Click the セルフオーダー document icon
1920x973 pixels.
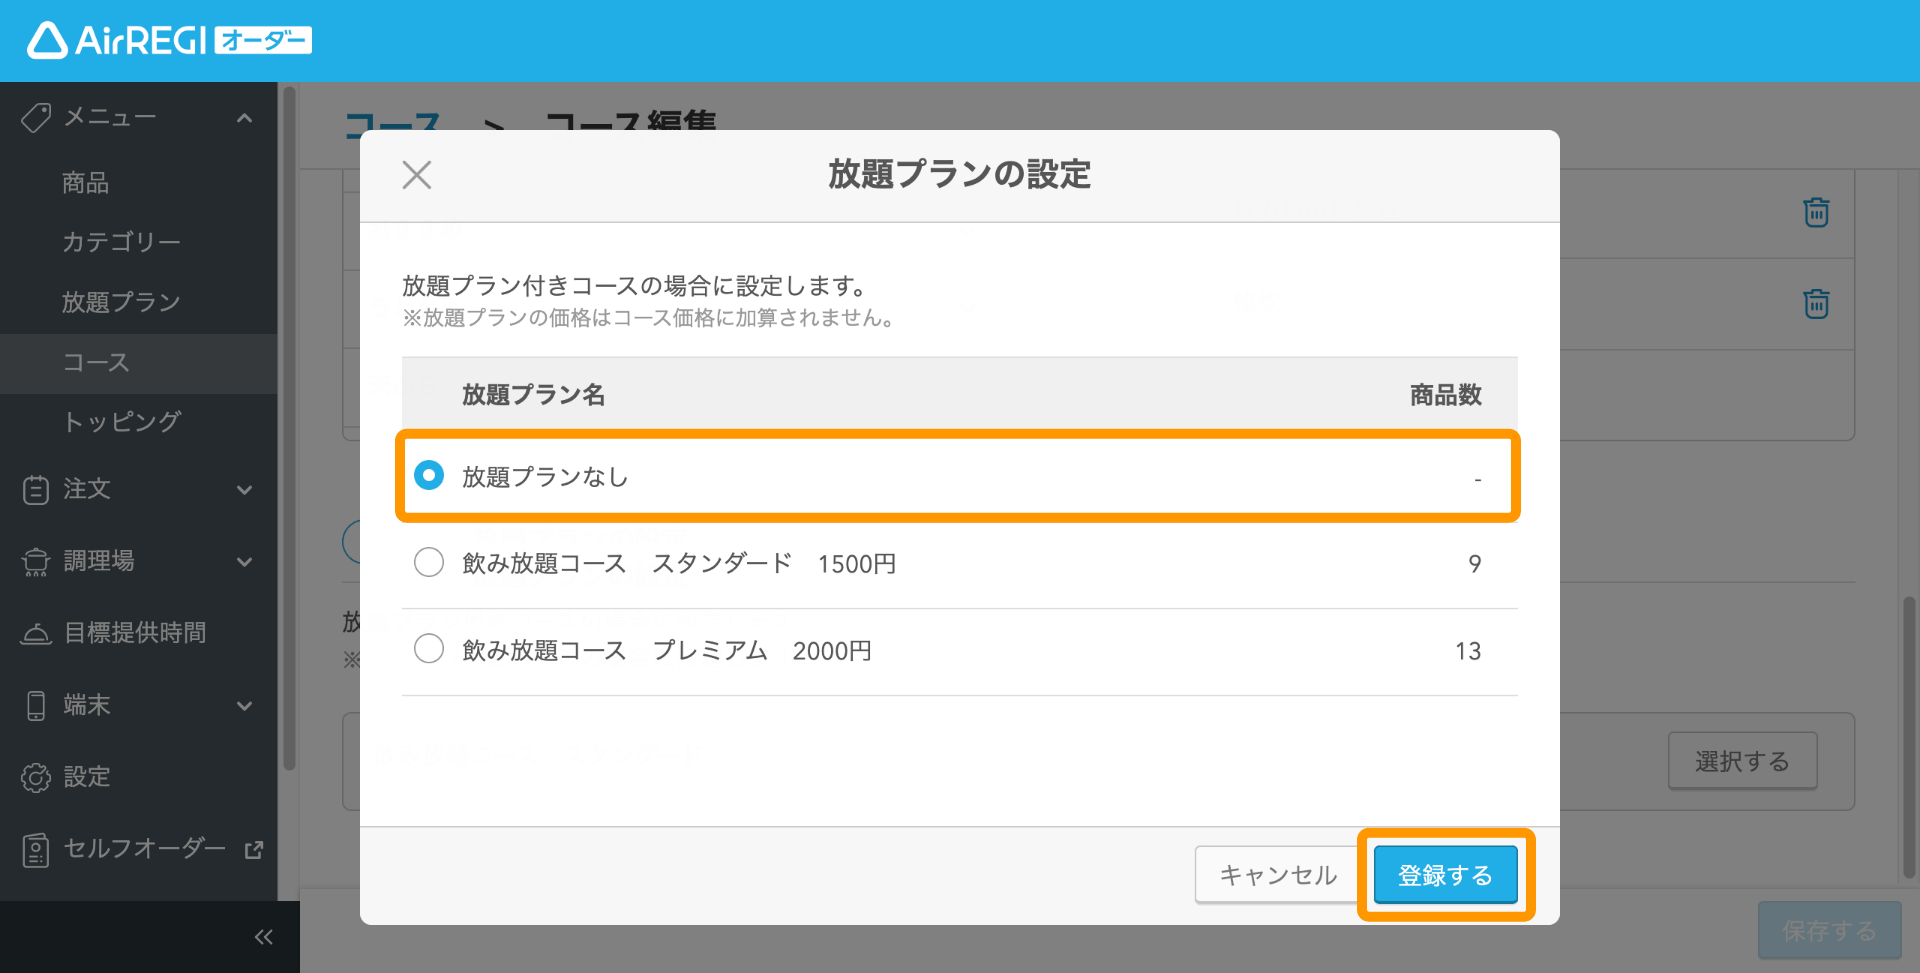click(36, 850)
